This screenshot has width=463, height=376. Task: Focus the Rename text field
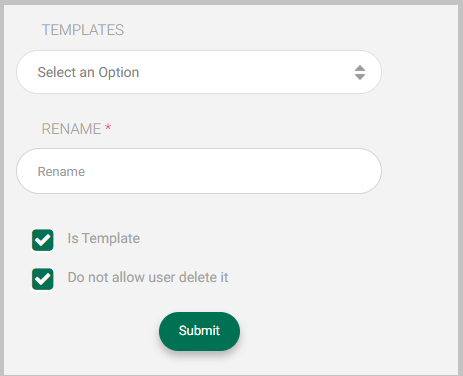click(x=199, y=171)
